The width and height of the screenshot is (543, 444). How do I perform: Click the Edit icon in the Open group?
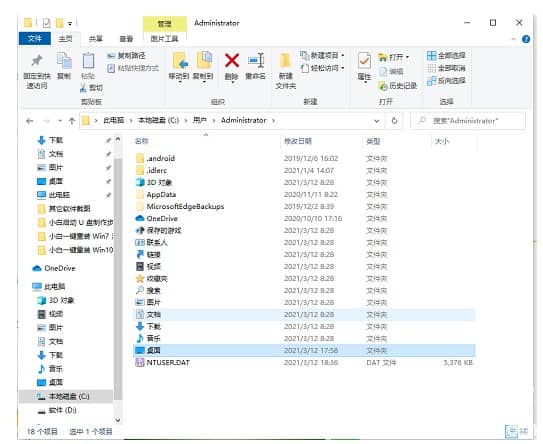pos(383,71)
